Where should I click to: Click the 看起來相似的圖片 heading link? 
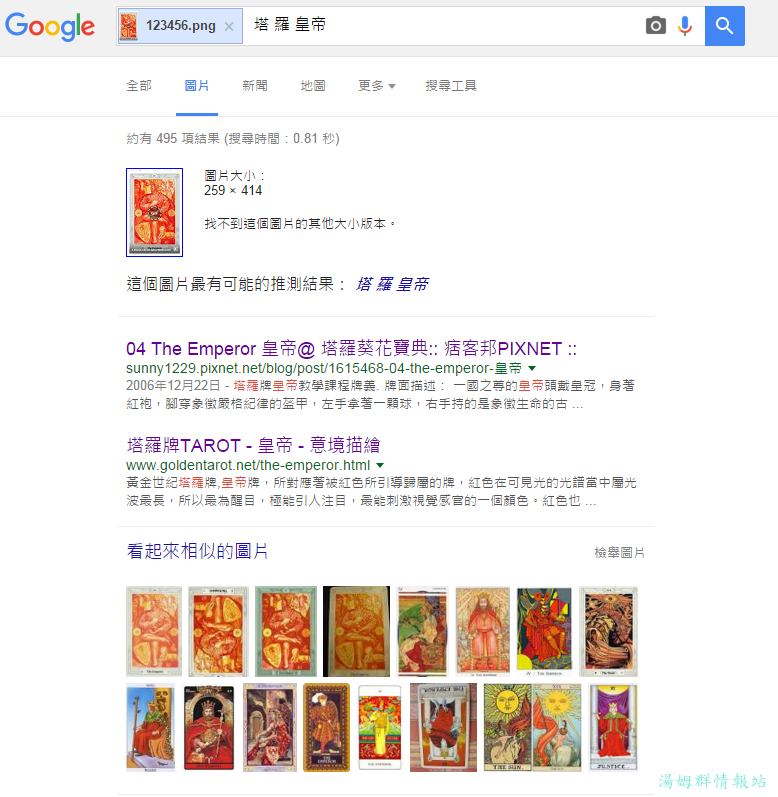(197, 551)
